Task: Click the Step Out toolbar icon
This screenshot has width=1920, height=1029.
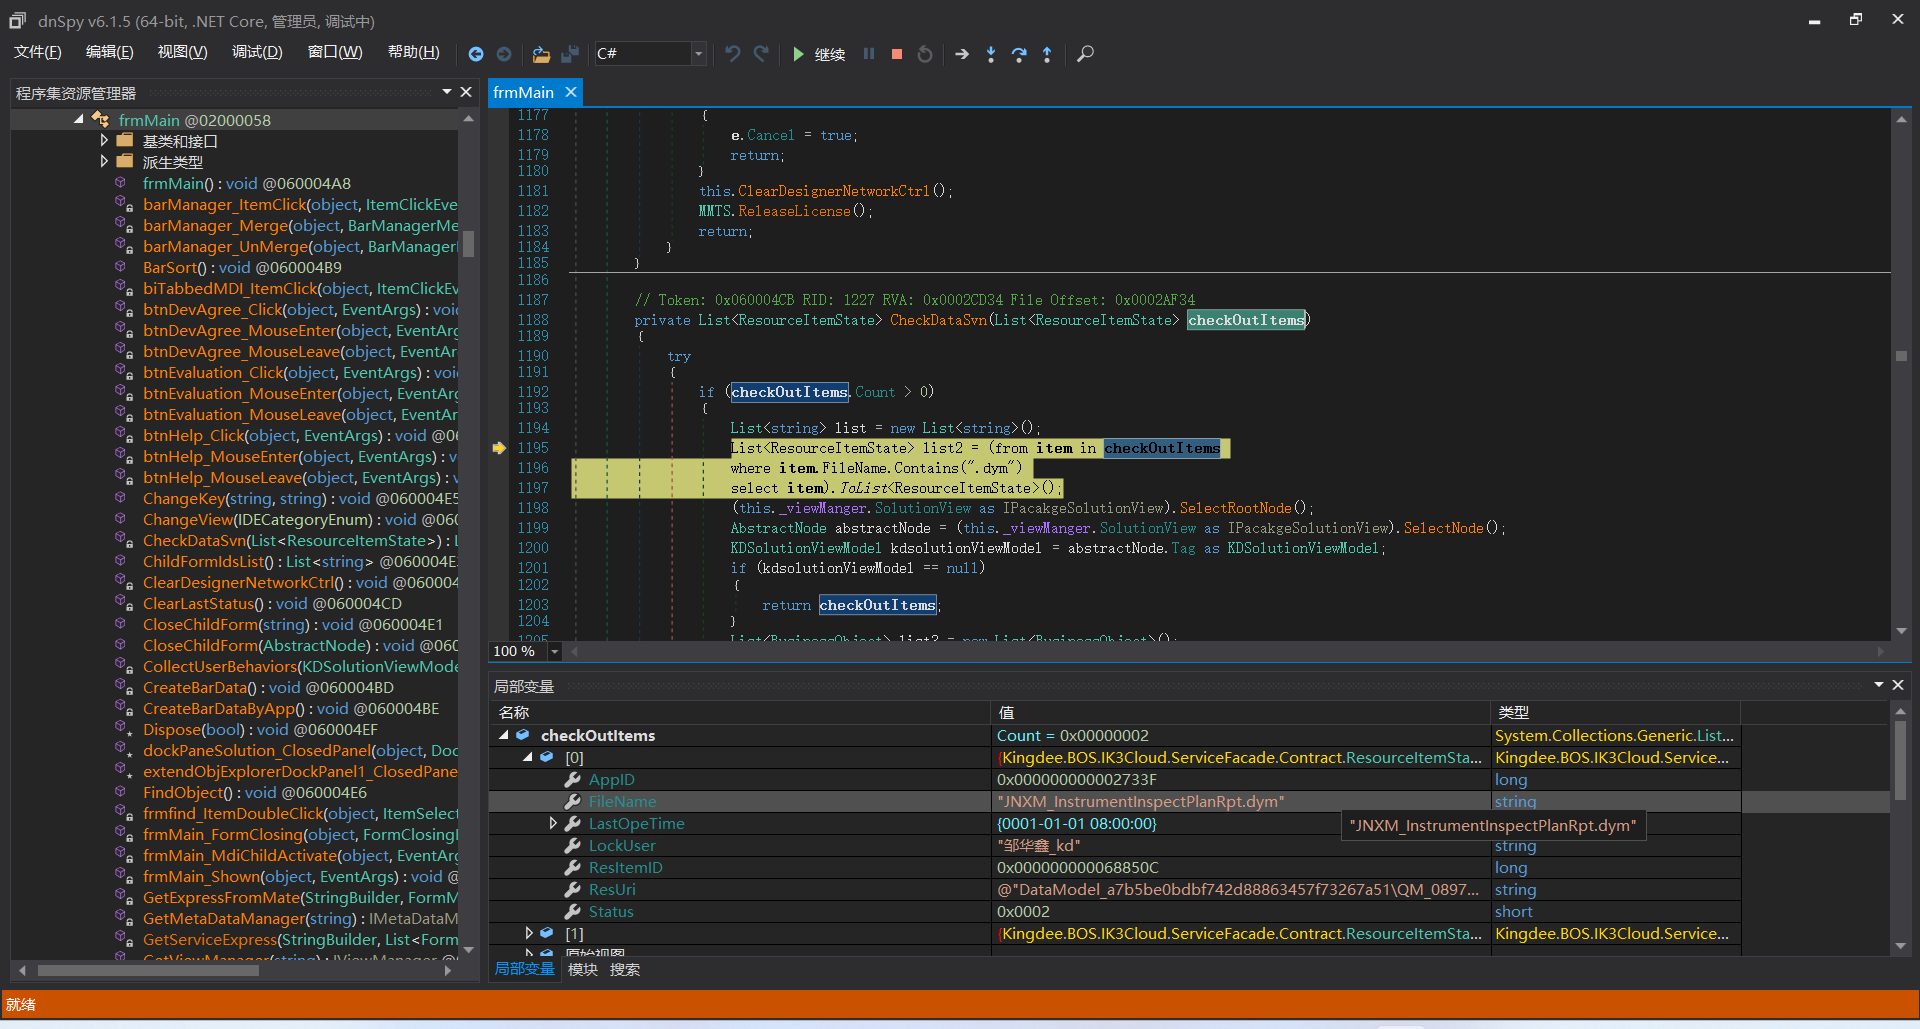Action: coord(1047,54)
